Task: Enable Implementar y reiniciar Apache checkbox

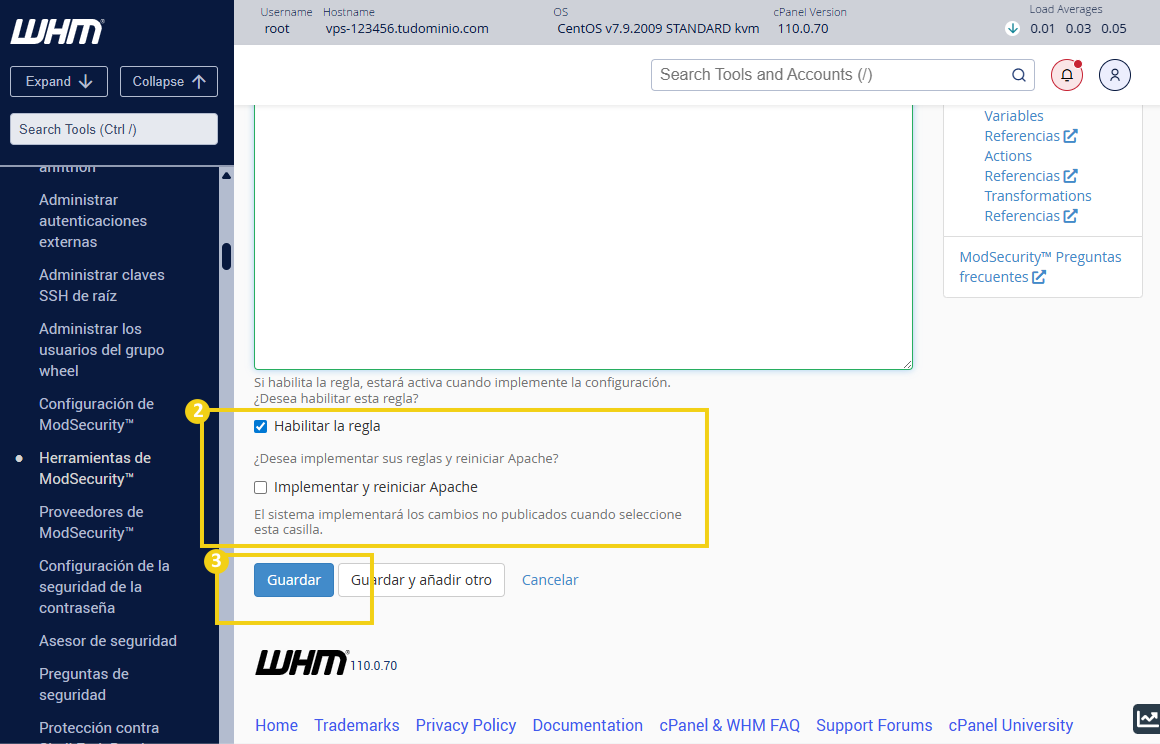Action: click(260, 487)
